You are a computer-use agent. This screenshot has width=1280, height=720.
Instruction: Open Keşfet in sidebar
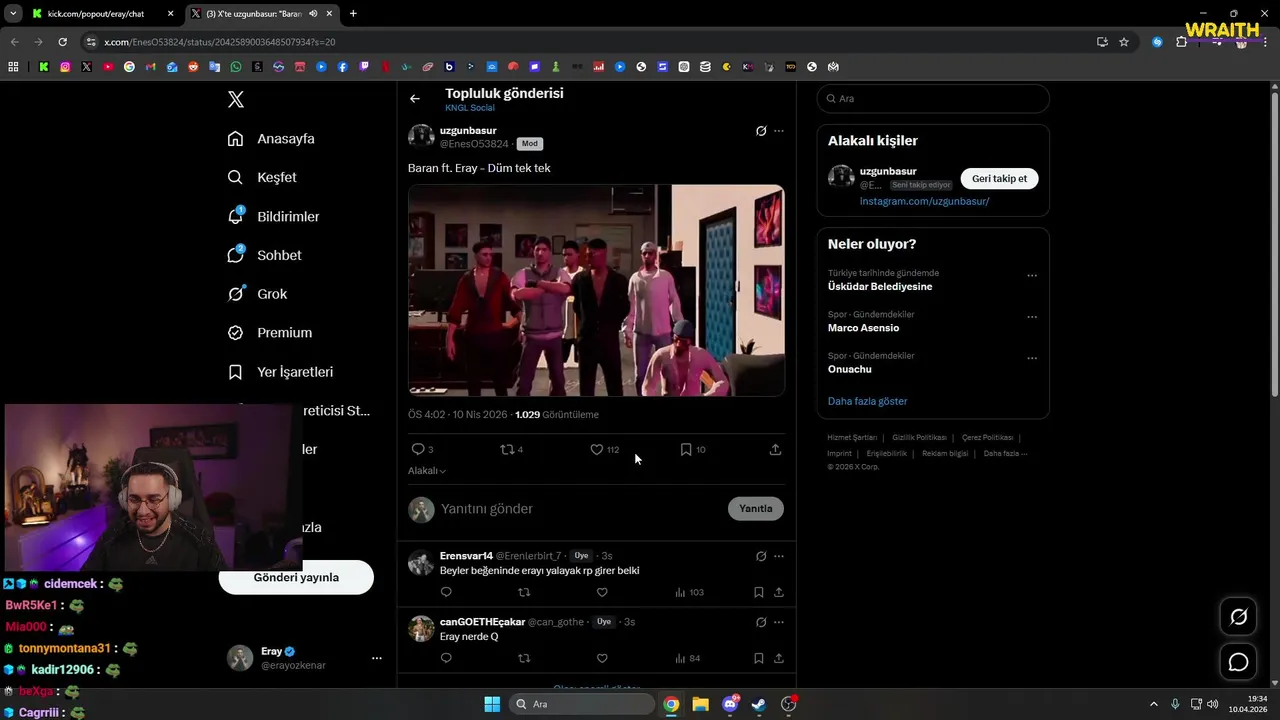coord(262,177)
